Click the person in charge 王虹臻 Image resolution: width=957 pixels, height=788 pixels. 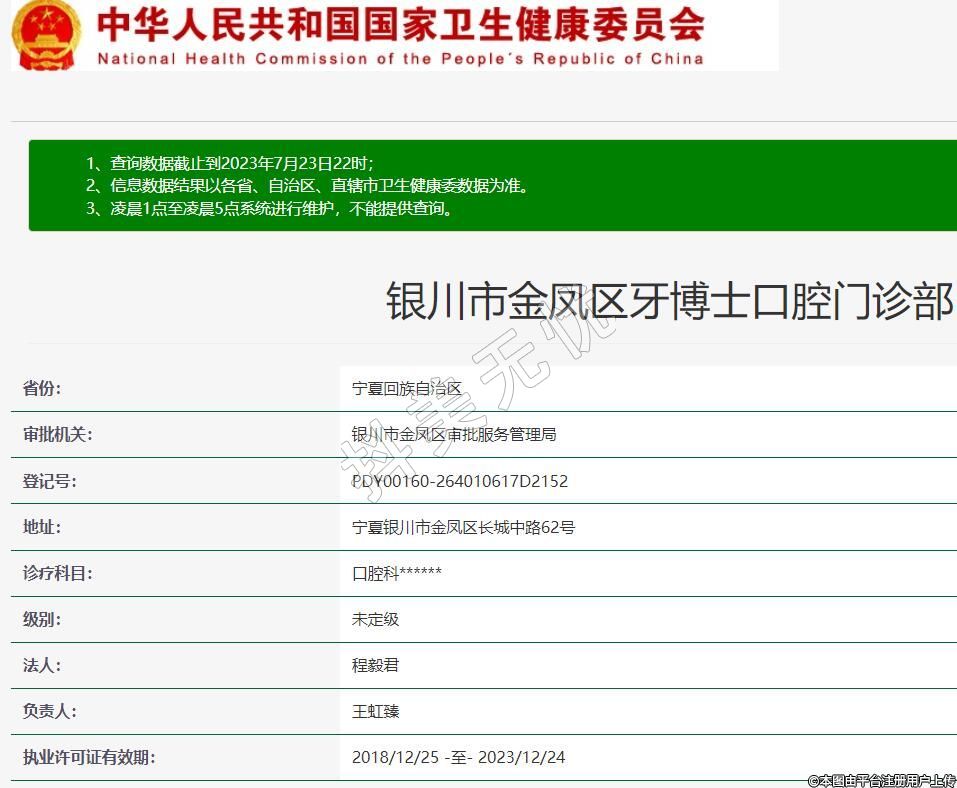pos(375,711)
